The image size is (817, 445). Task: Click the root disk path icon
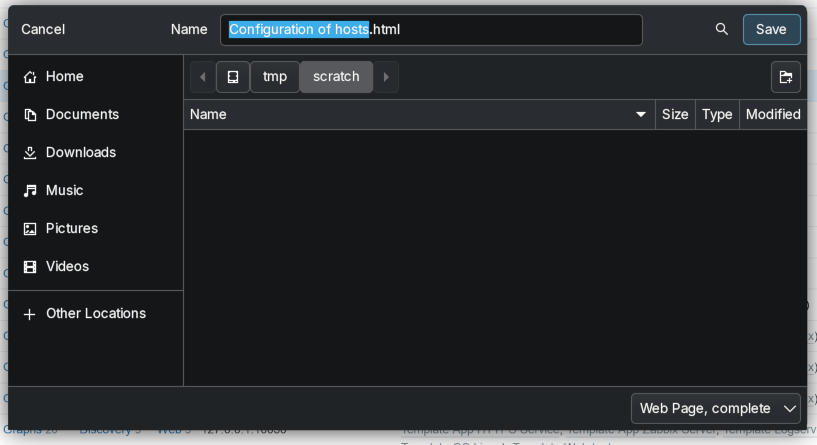(x=233, y=77)
